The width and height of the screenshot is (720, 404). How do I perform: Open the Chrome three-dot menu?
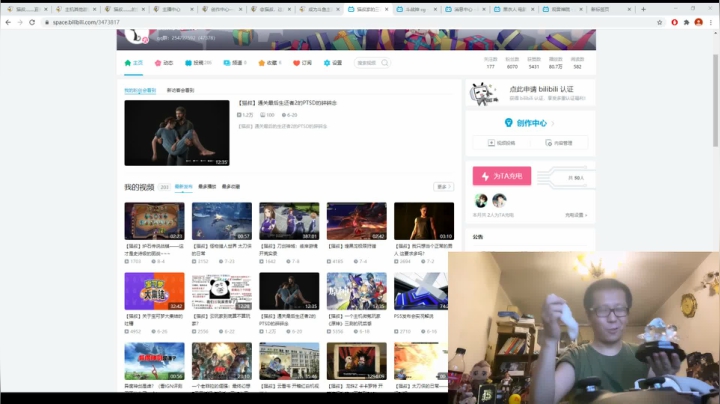pyautogui.click(x=711, y=22)
